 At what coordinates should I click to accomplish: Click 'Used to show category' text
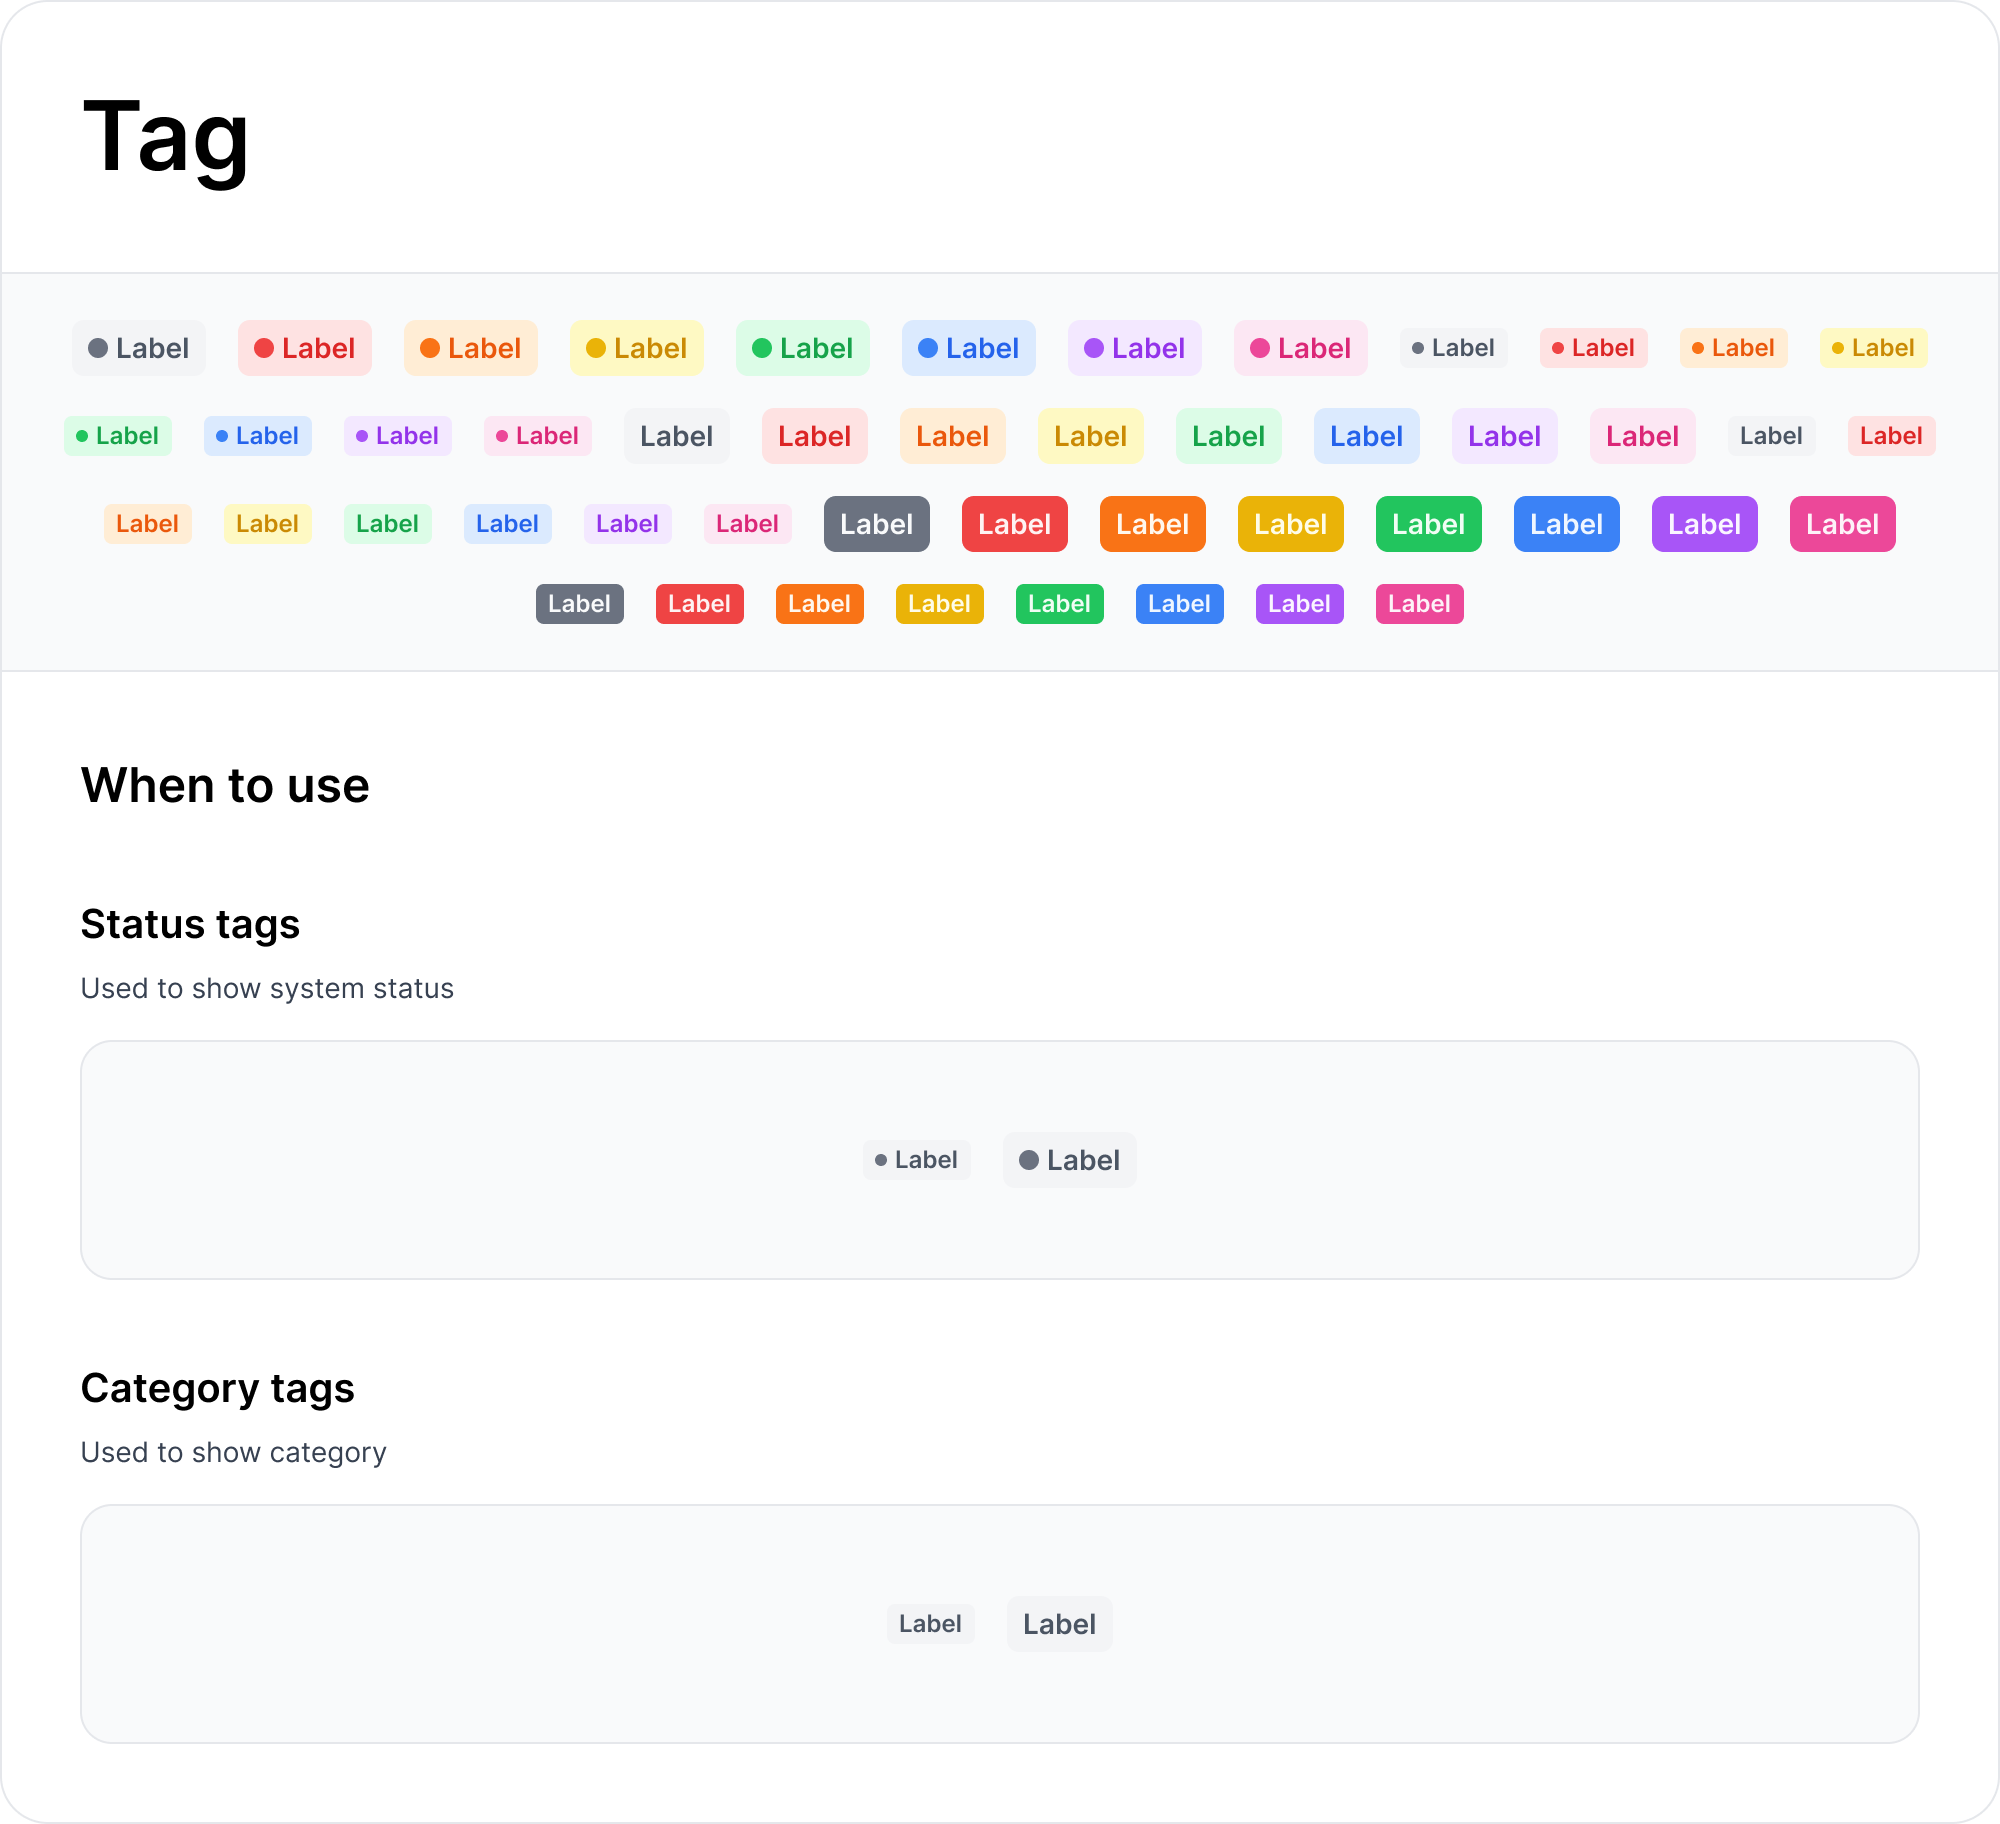pyautogui.click(x=233, y=1452)
